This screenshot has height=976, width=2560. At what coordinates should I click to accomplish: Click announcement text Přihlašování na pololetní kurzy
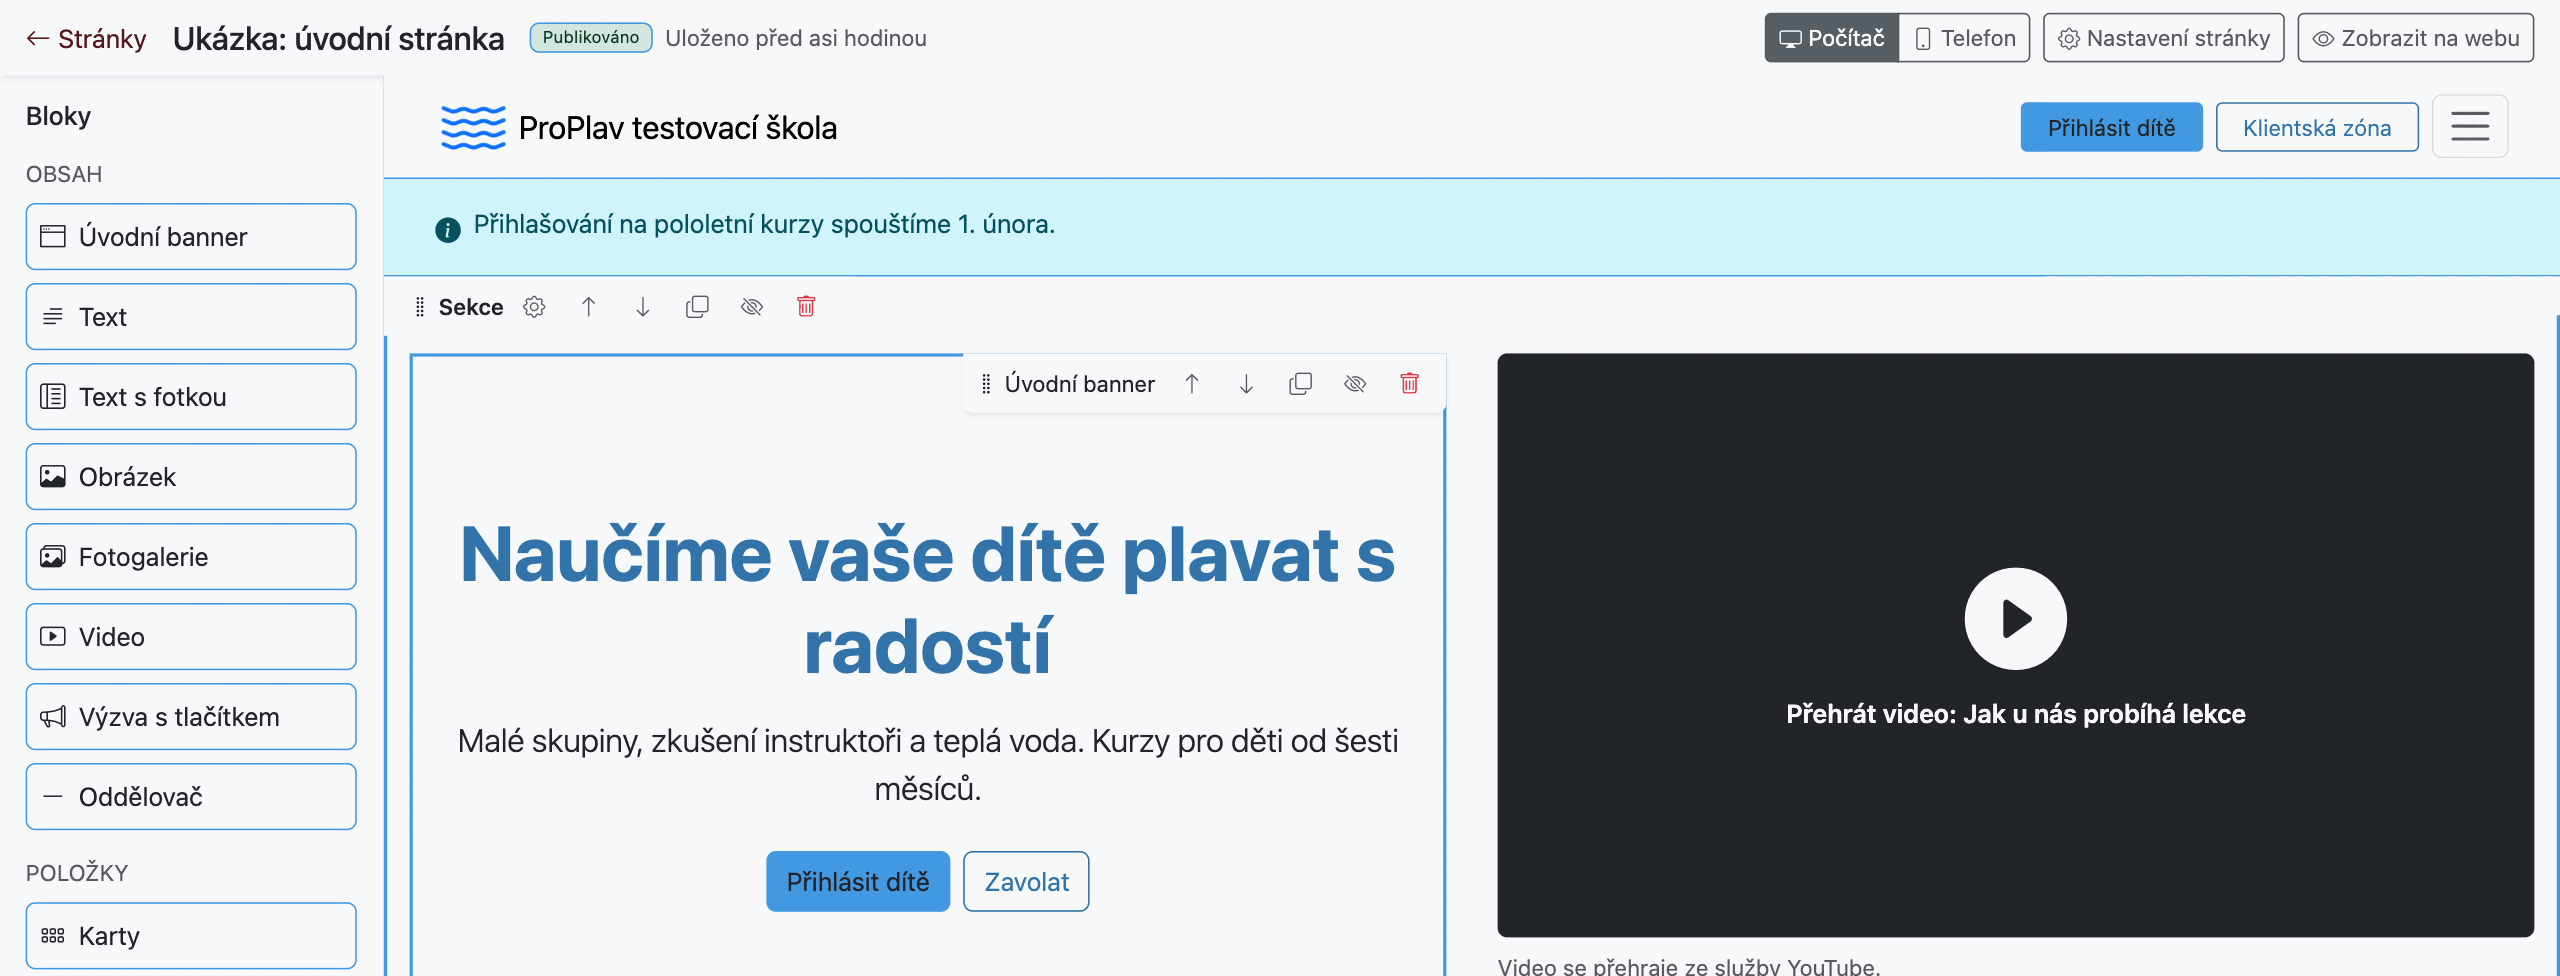(x=764, y=224)
